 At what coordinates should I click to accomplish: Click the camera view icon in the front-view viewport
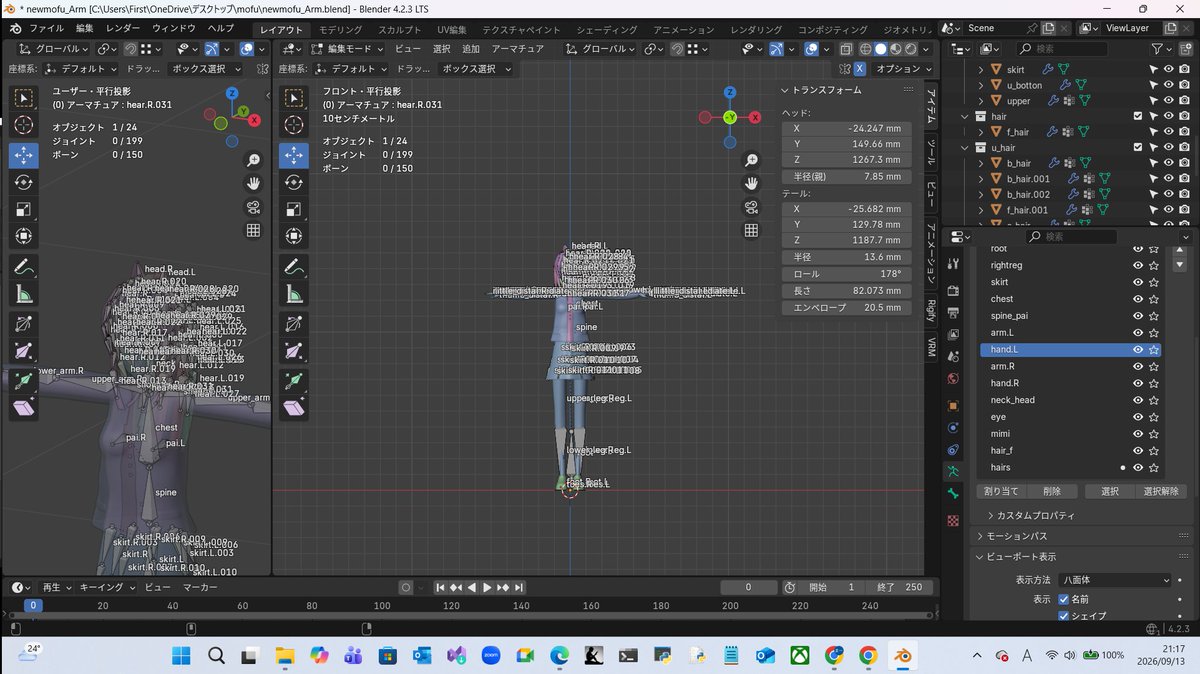[x=752, y=207]
